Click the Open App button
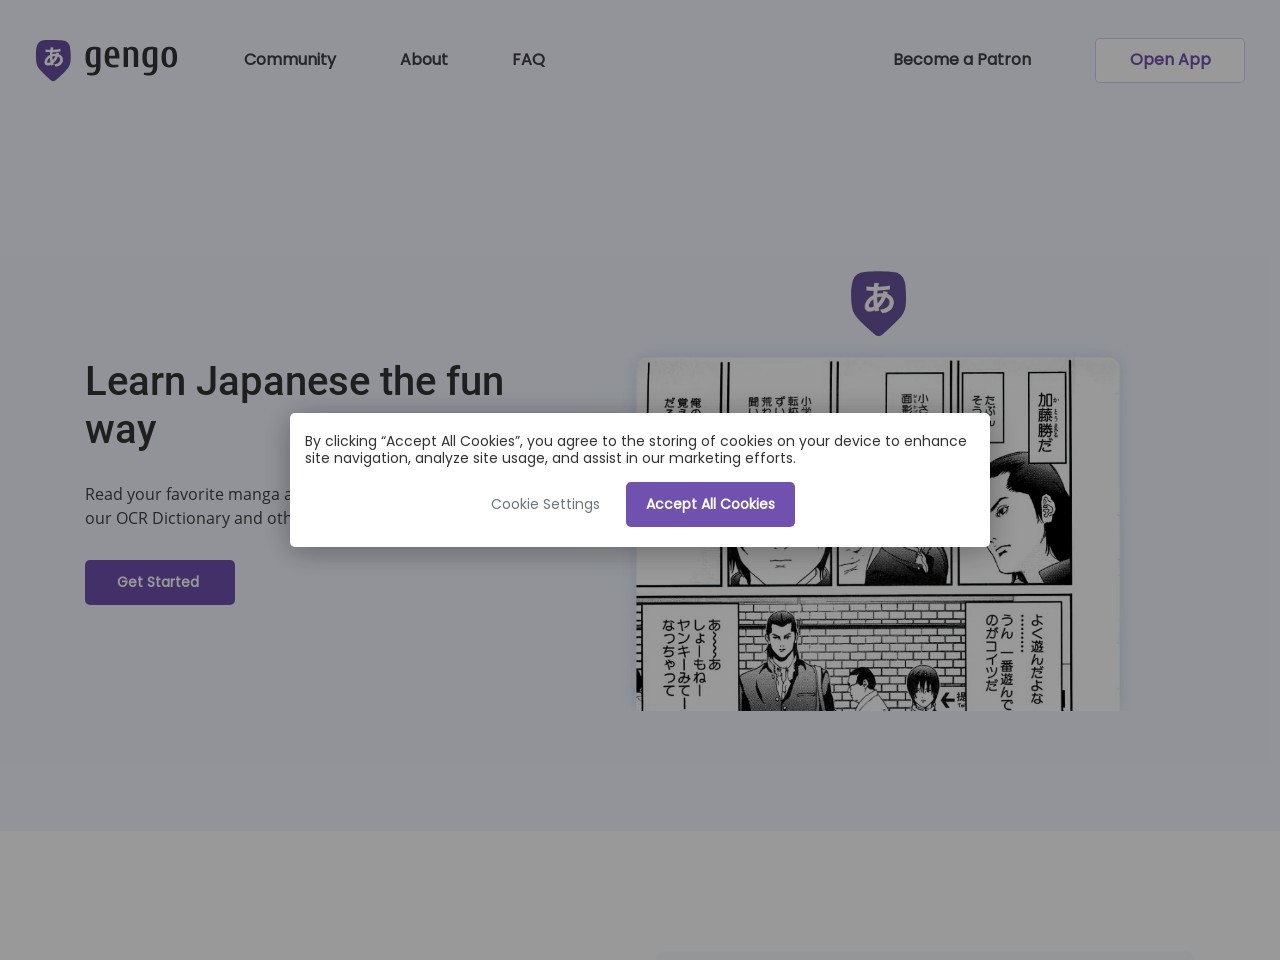Viewport: 1280px width, 960px height. coord(1170,60)
